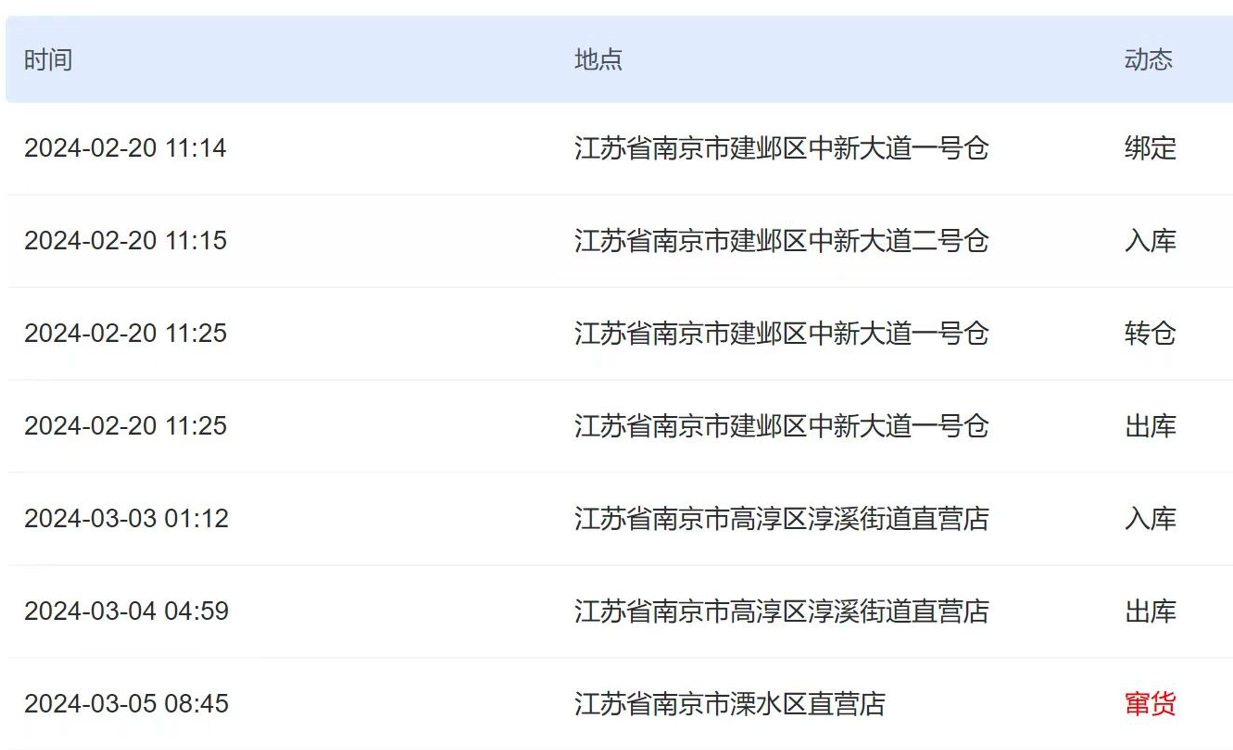Image resolution: width=1233 pixels, height=750 pixels.
Task: Click the 淳溪街道直营店 location in the 03-03 row
Action: point(781,519)
